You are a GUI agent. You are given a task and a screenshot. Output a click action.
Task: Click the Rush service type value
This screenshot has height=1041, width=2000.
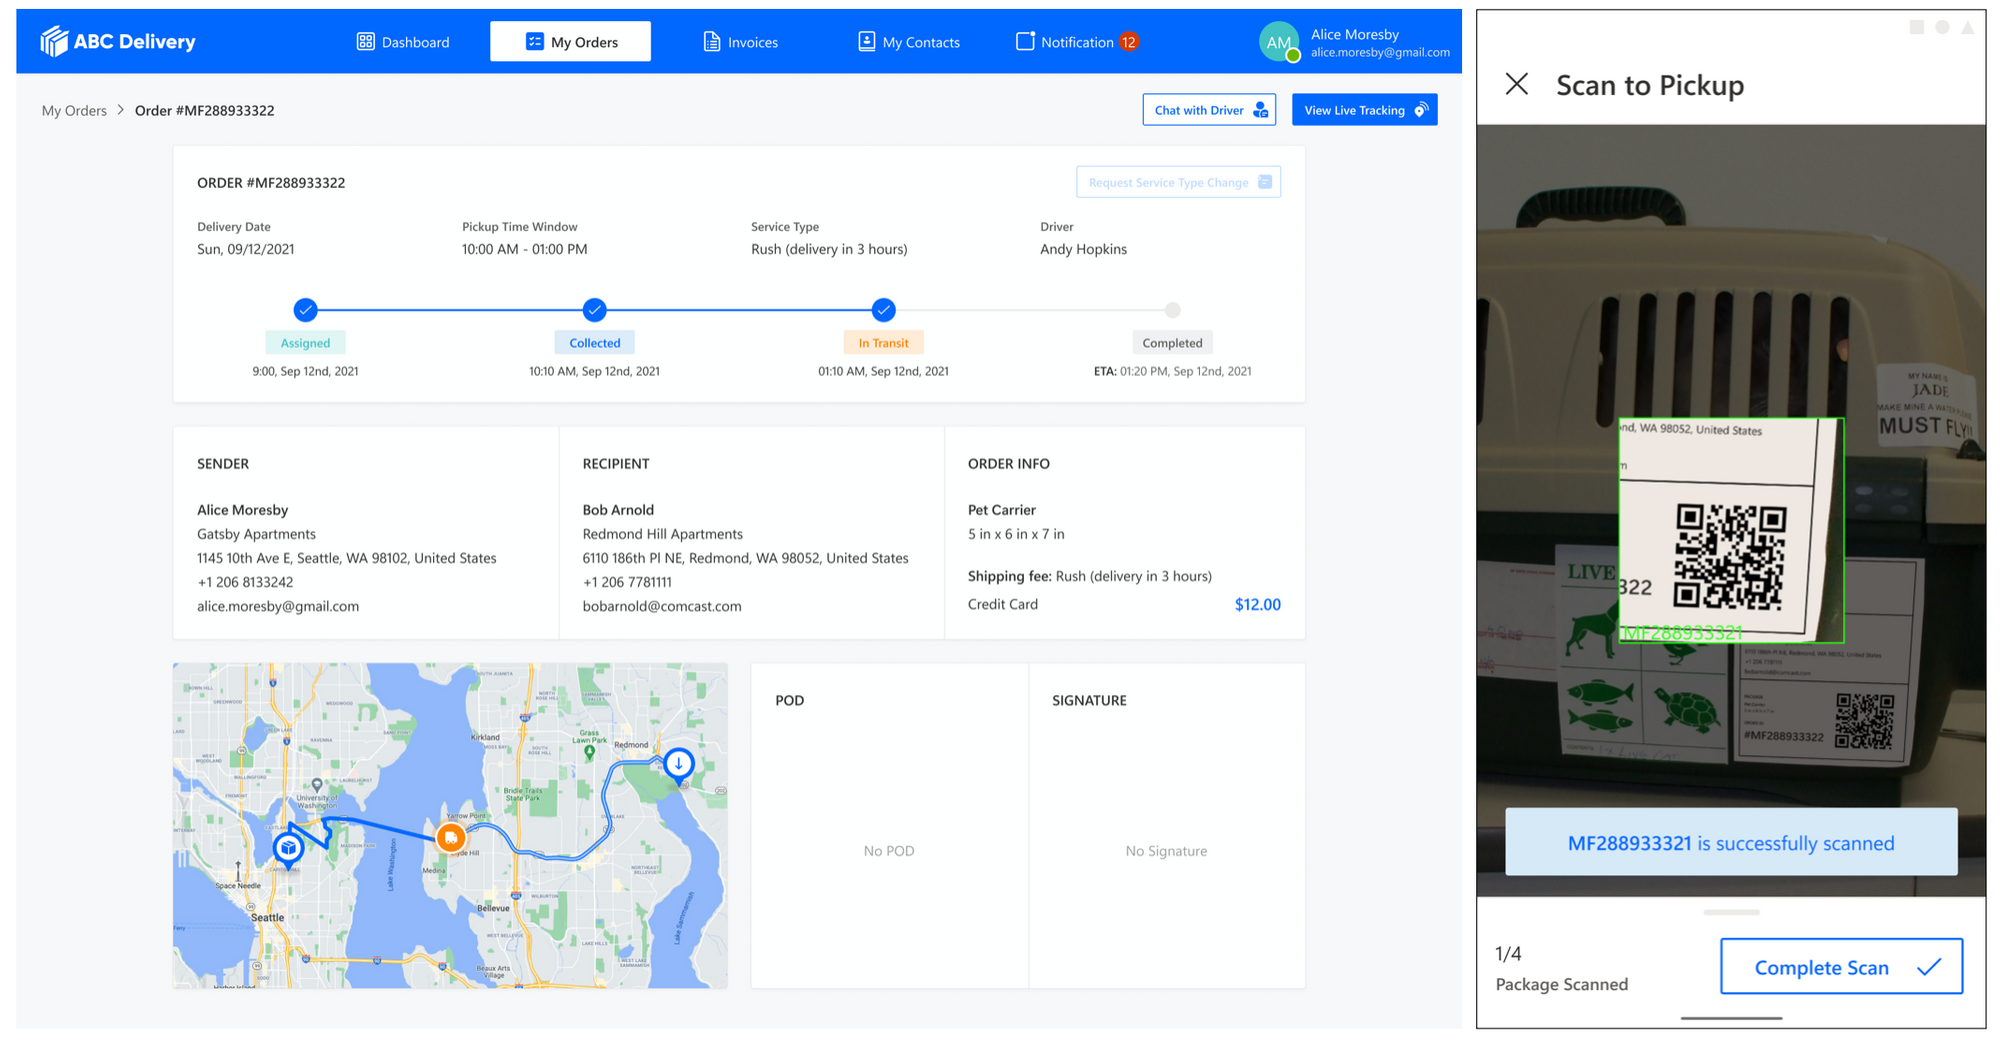pos(829,249)
